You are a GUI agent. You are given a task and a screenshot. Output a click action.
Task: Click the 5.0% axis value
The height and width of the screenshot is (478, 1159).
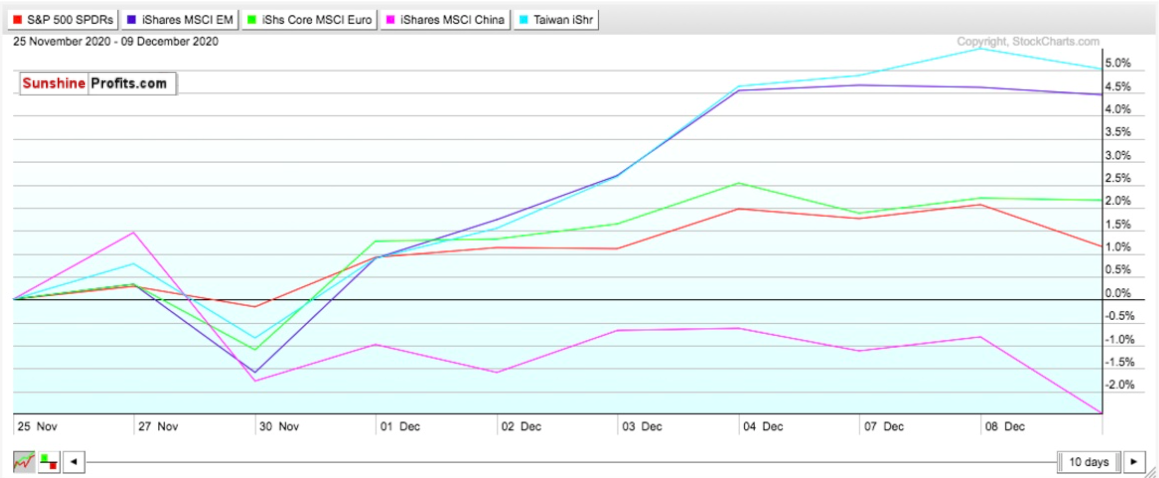coord(1120,64)
